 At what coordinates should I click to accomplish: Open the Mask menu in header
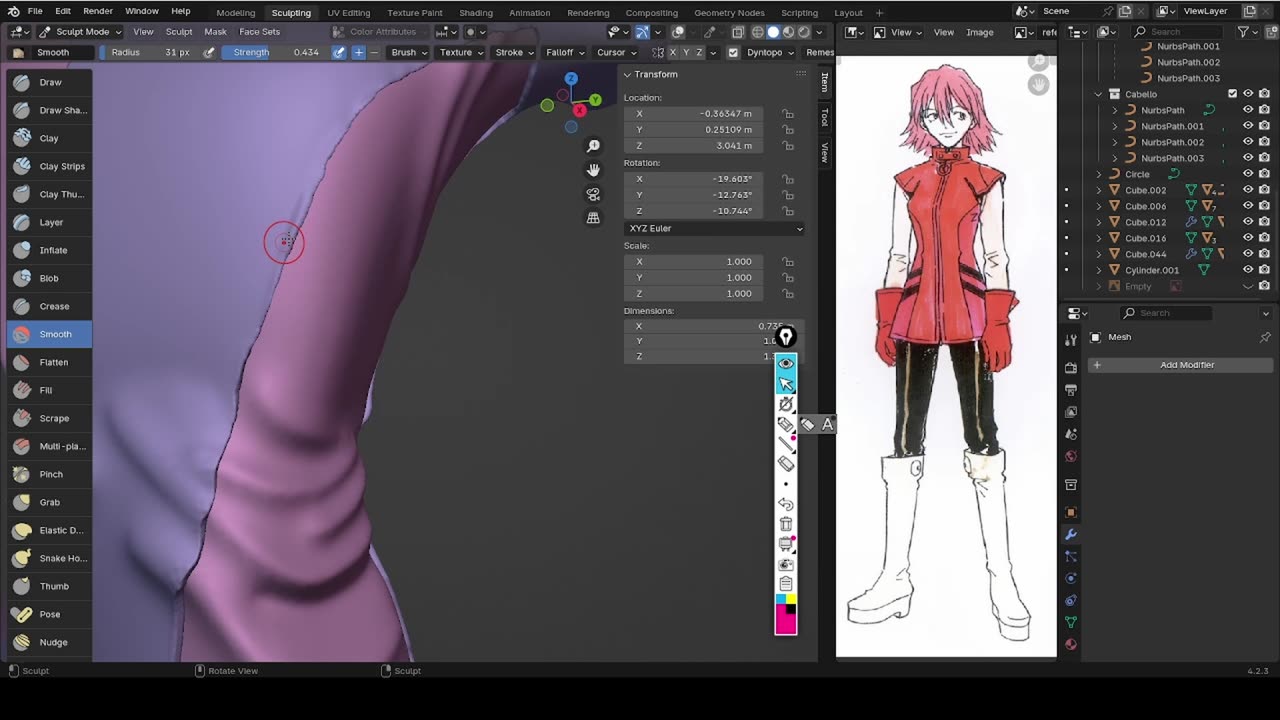click(x=215, y=31)
